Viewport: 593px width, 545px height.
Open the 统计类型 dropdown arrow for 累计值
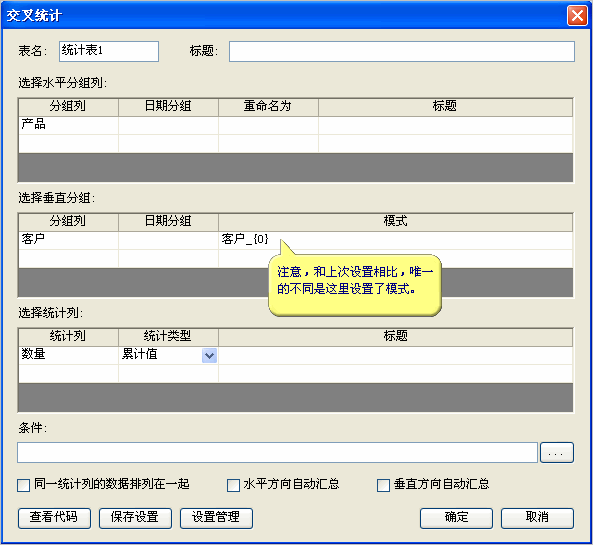[209, 356]
